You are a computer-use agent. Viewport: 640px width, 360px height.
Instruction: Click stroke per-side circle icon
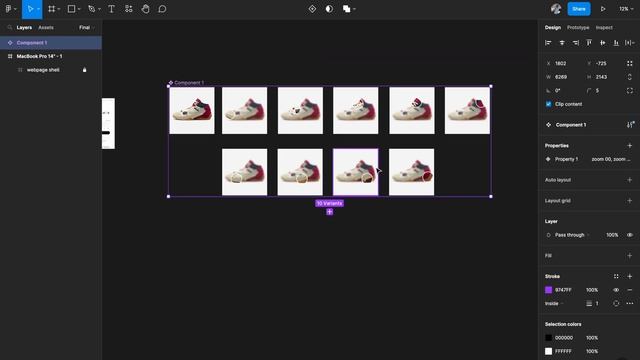pos(616,303)
